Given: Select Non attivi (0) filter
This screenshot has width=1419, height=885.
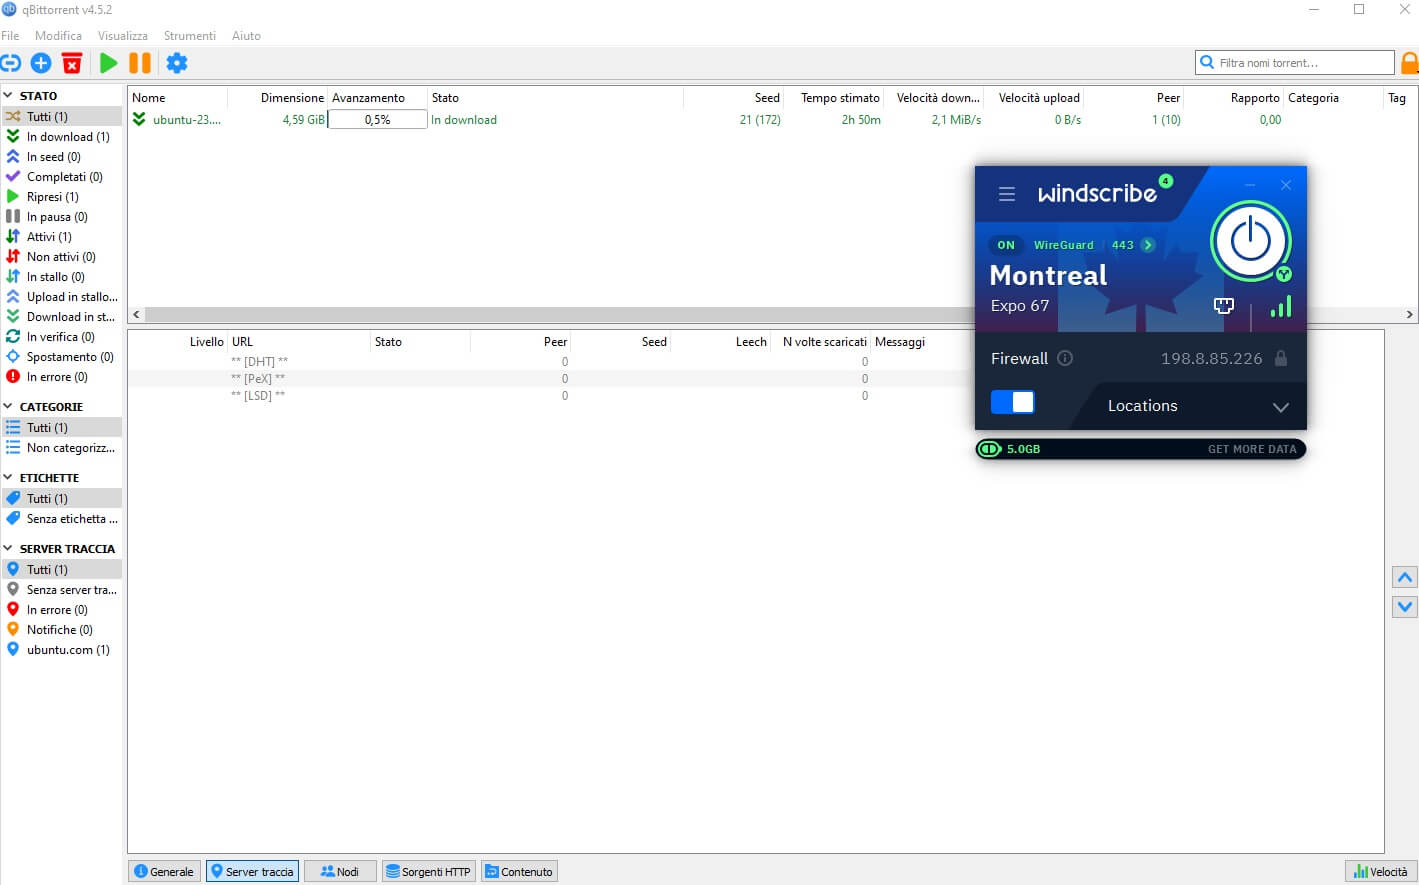Looking at the screenshot, I should point(62,257).
